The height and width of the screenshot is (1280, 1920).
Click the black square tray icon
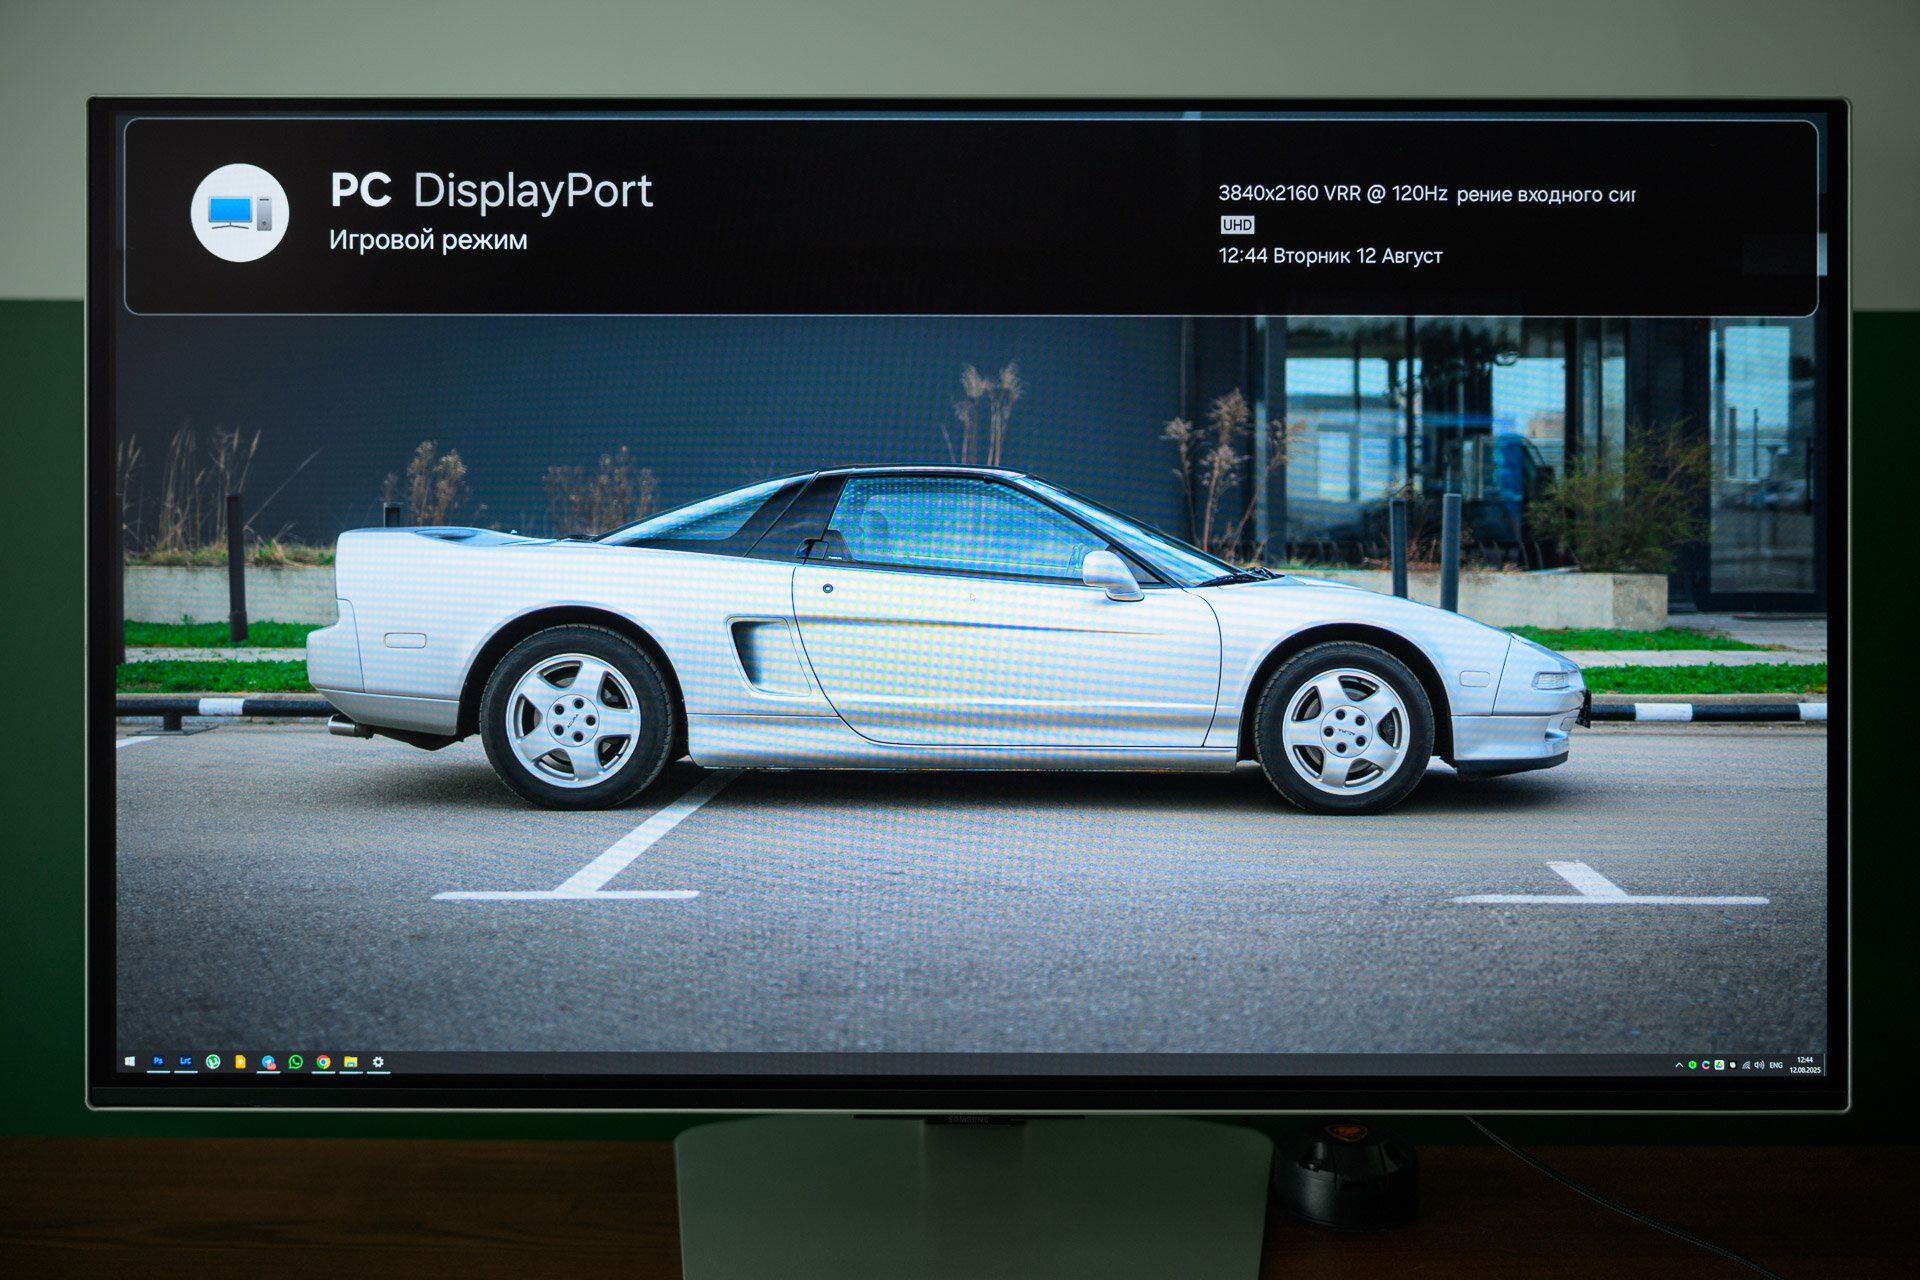click(x=1733, y=1065)
